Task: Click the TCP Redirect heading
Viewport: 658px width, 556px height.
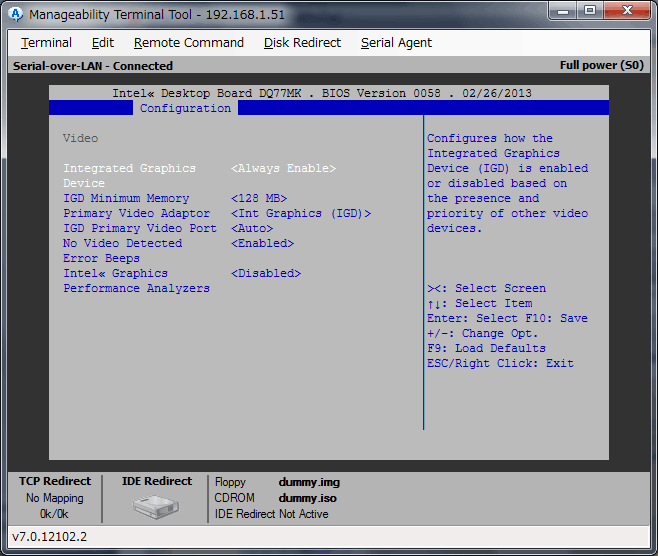Action: 55,481
